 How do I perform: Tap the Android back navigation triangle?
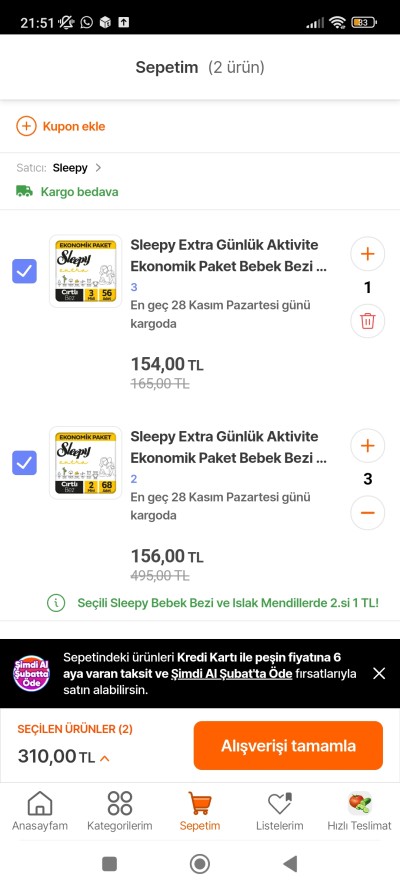290,864
